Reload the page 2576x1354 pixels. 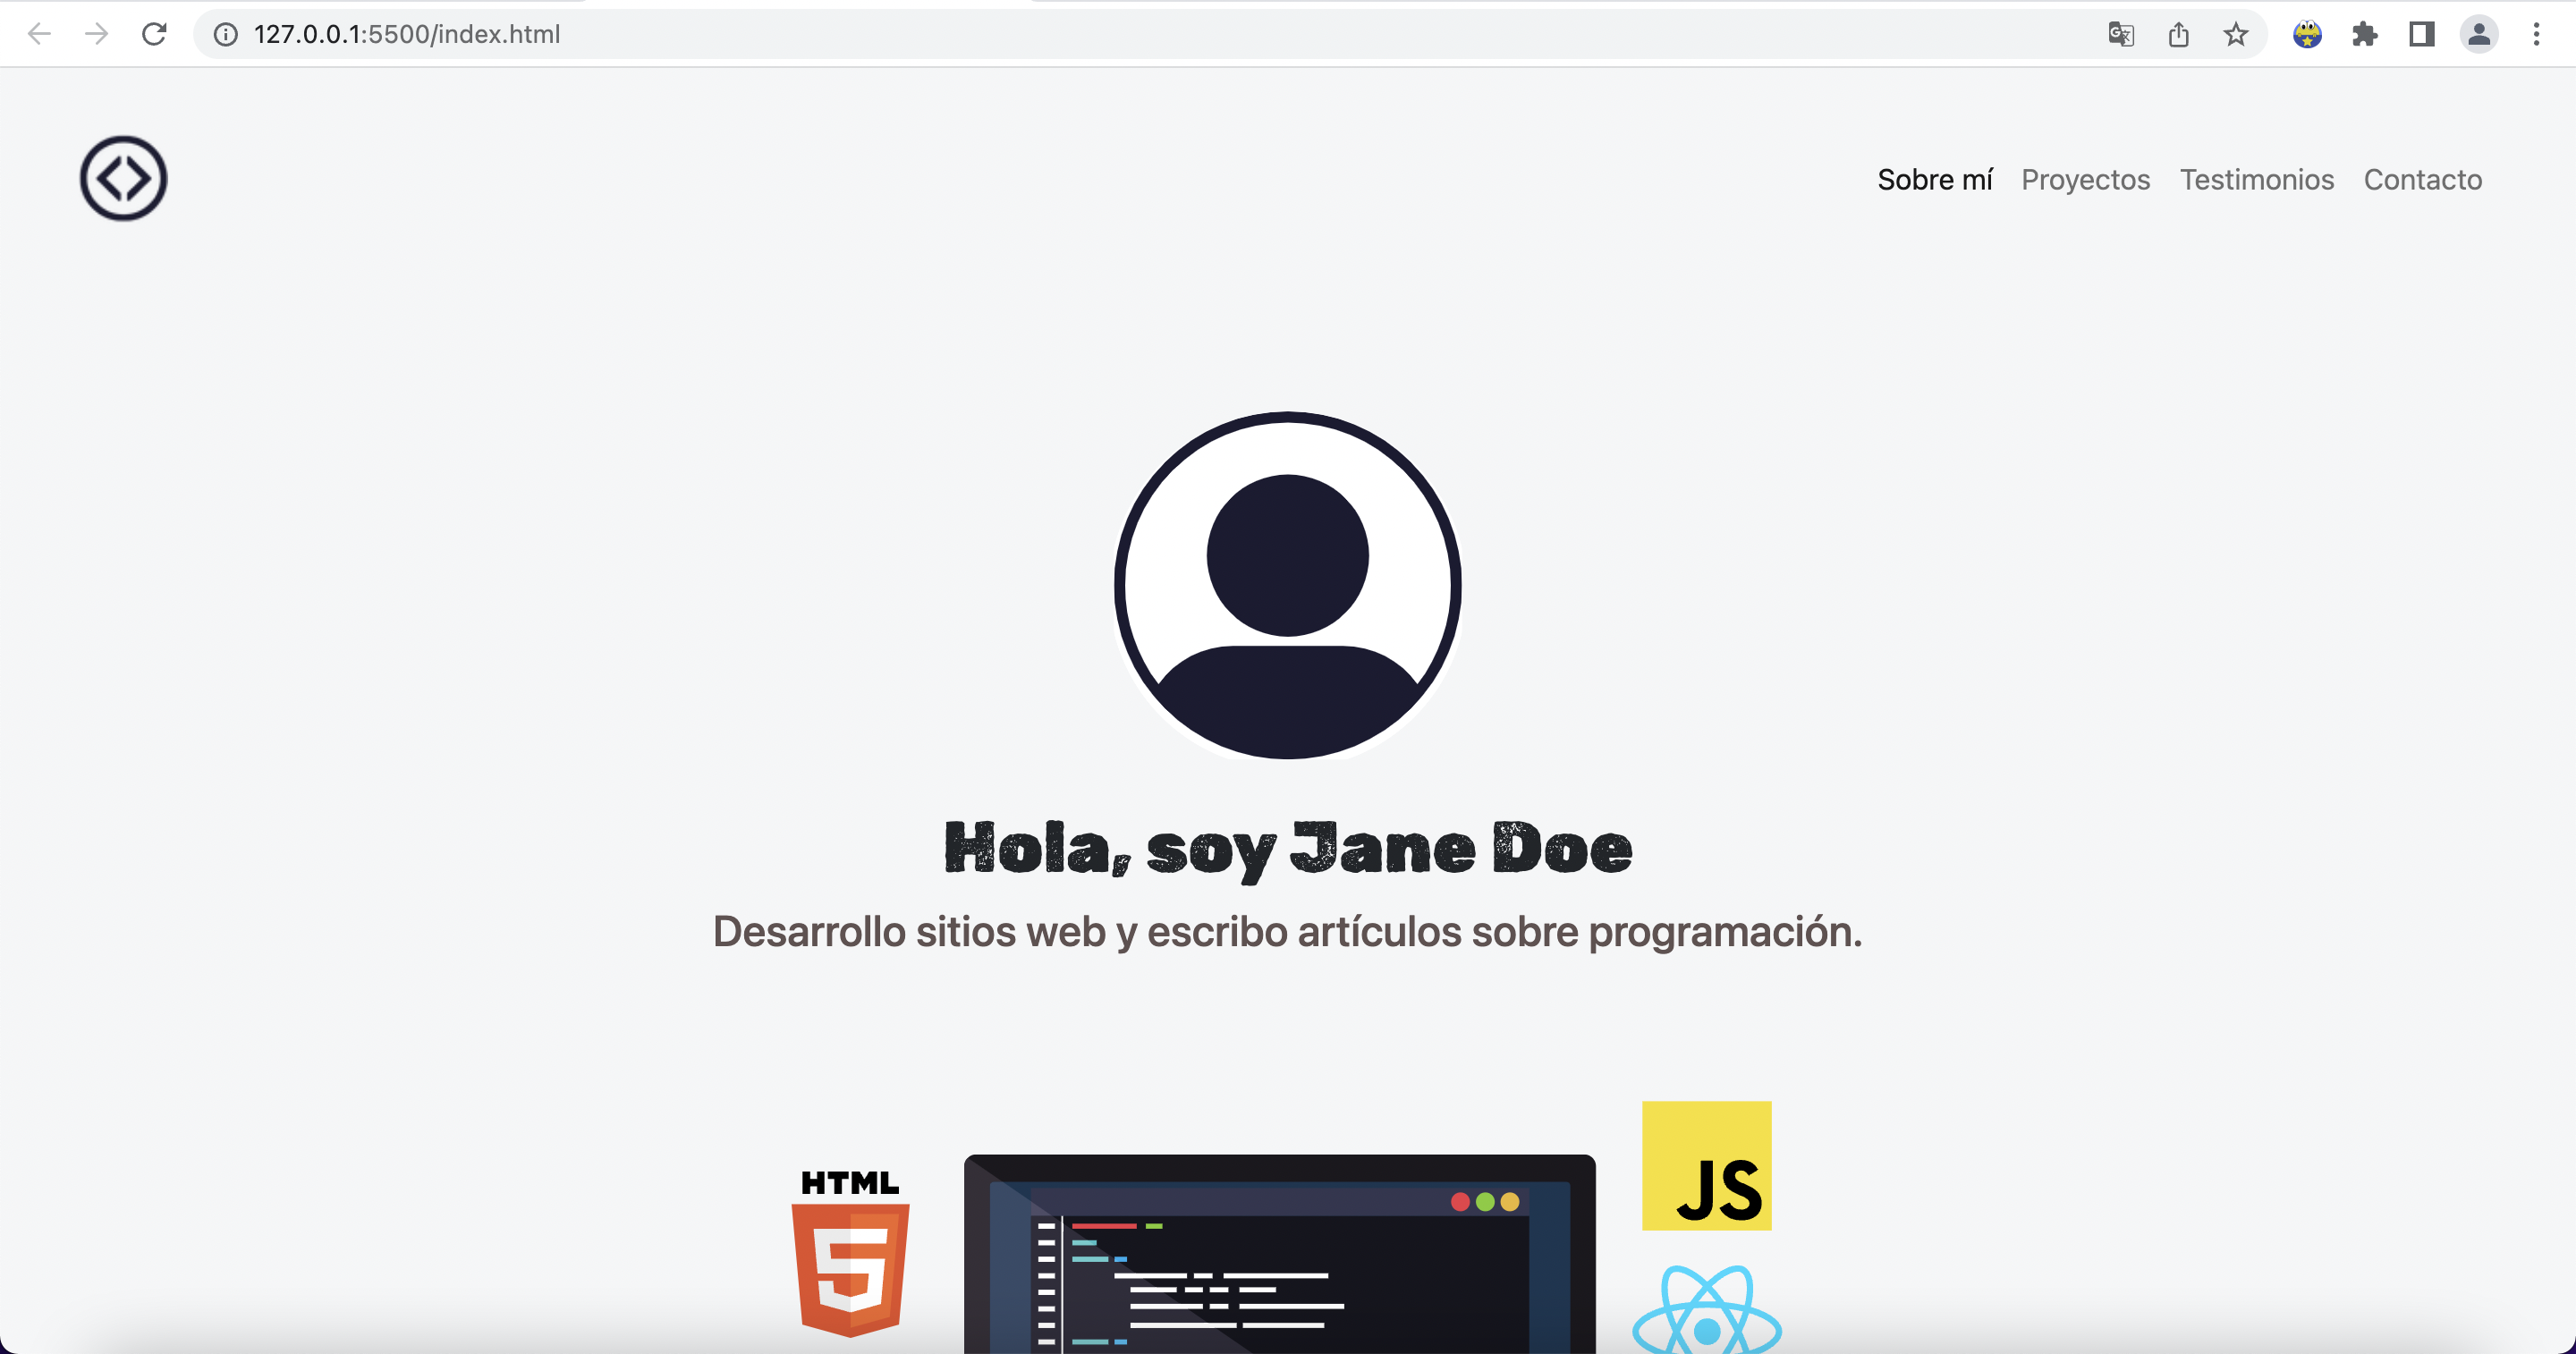point(154,33)
